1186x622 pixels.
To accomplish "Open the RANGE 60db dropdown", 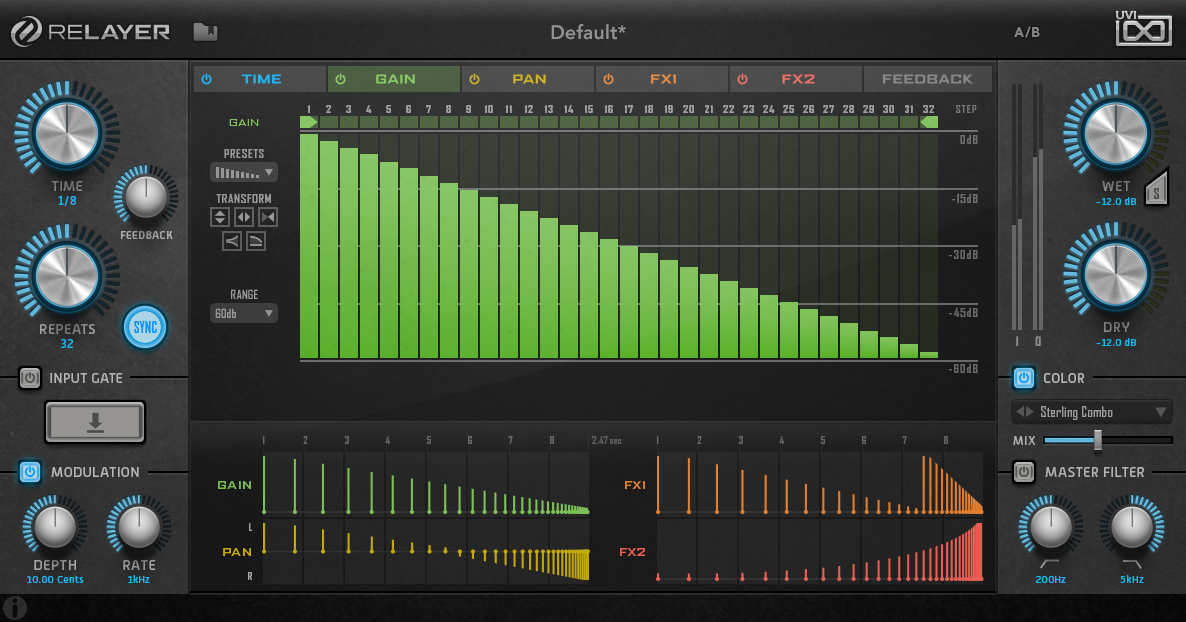I will click(x=244, y=313).
